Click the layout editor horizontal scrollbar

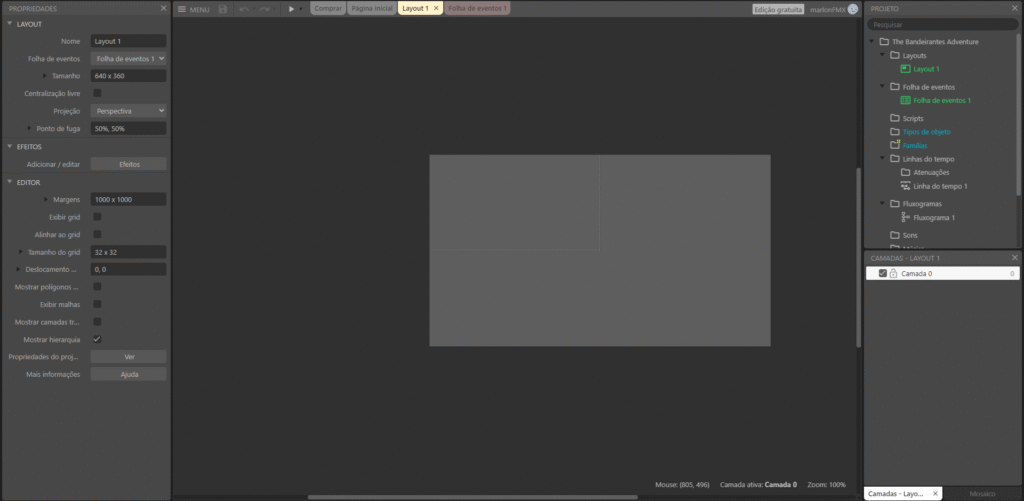[x=473, y=497]
